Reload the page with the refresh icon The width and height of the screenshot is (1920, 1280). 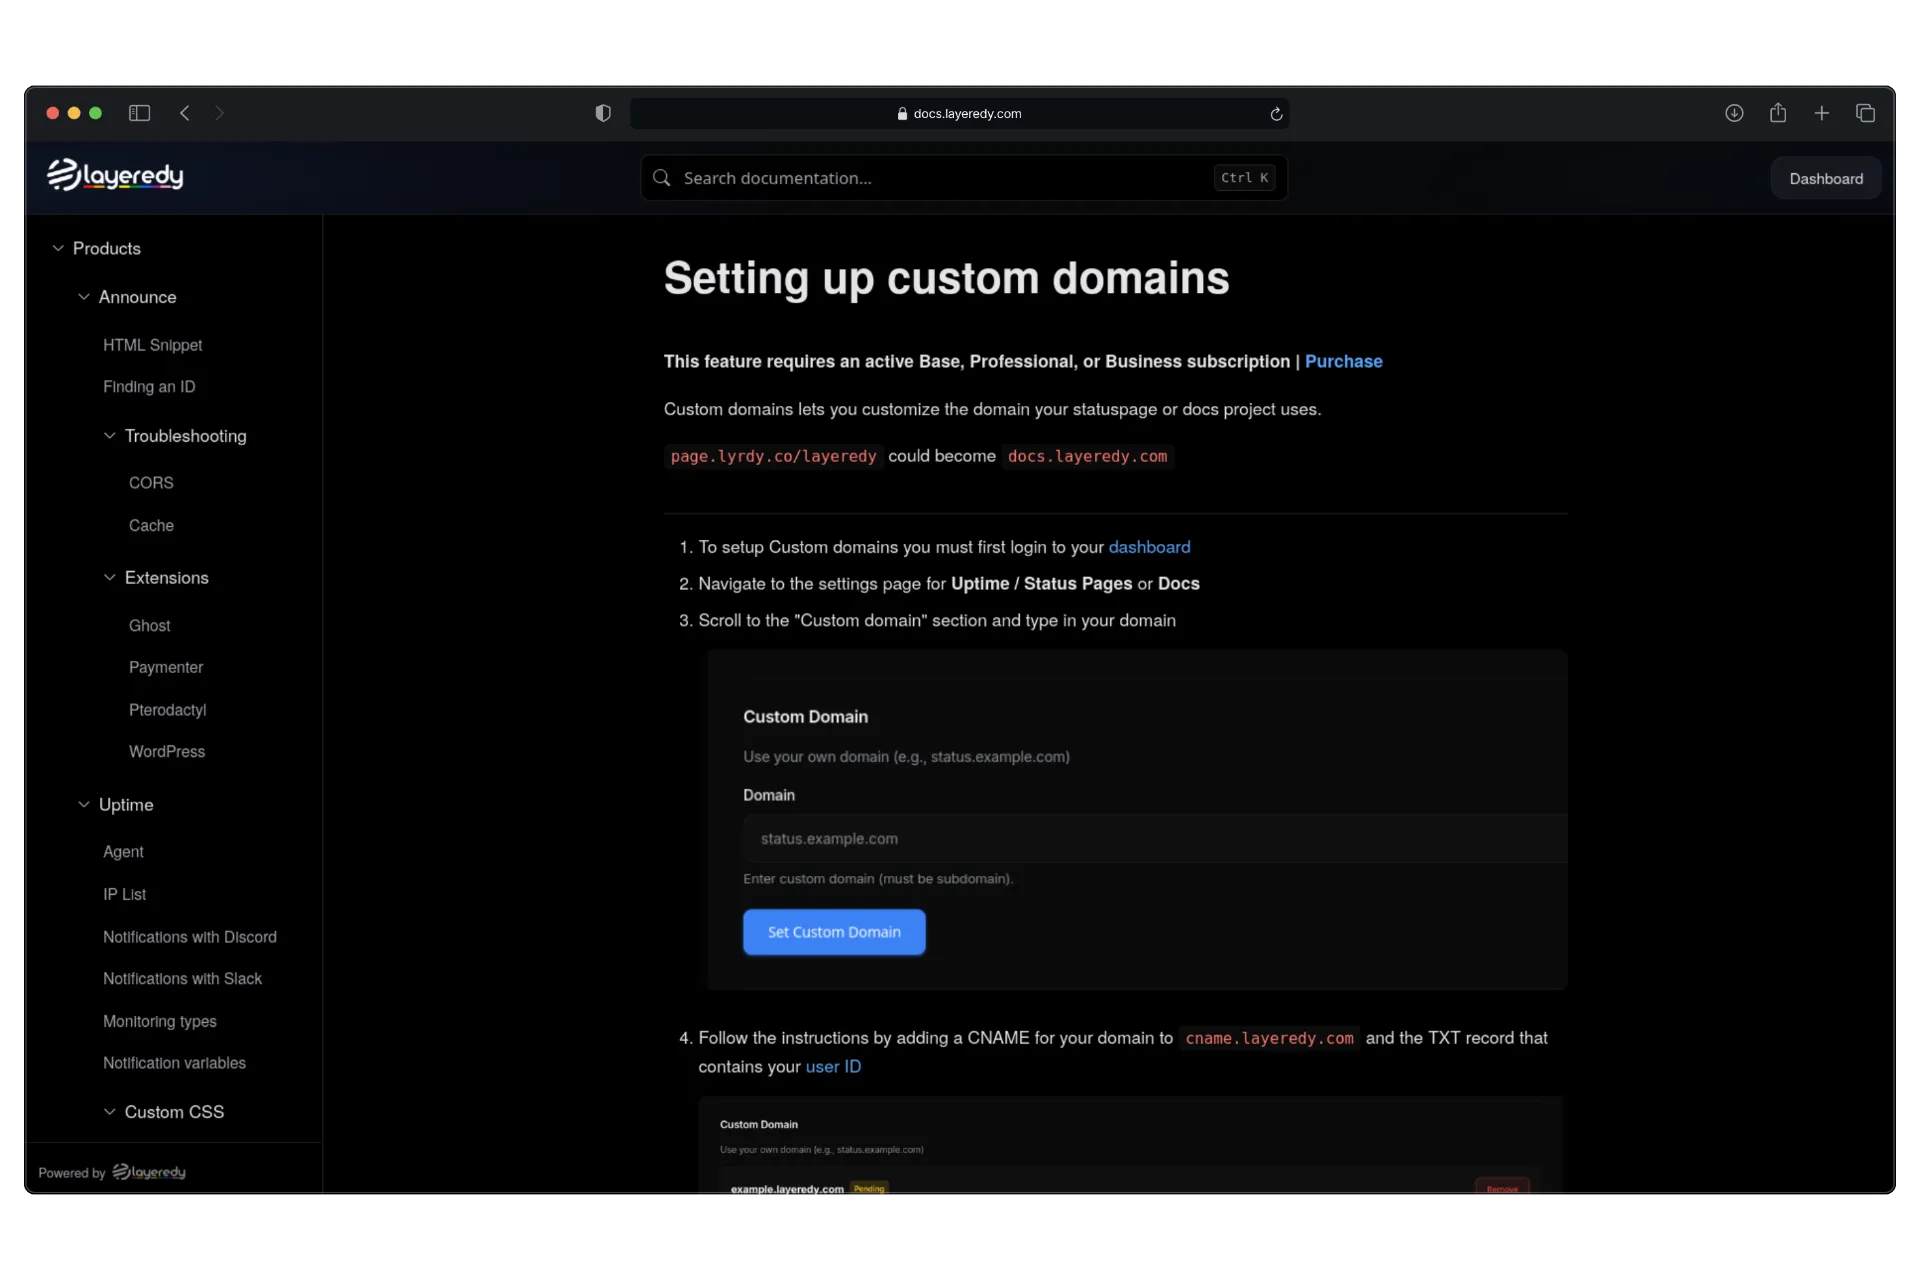coord(1276,114)
